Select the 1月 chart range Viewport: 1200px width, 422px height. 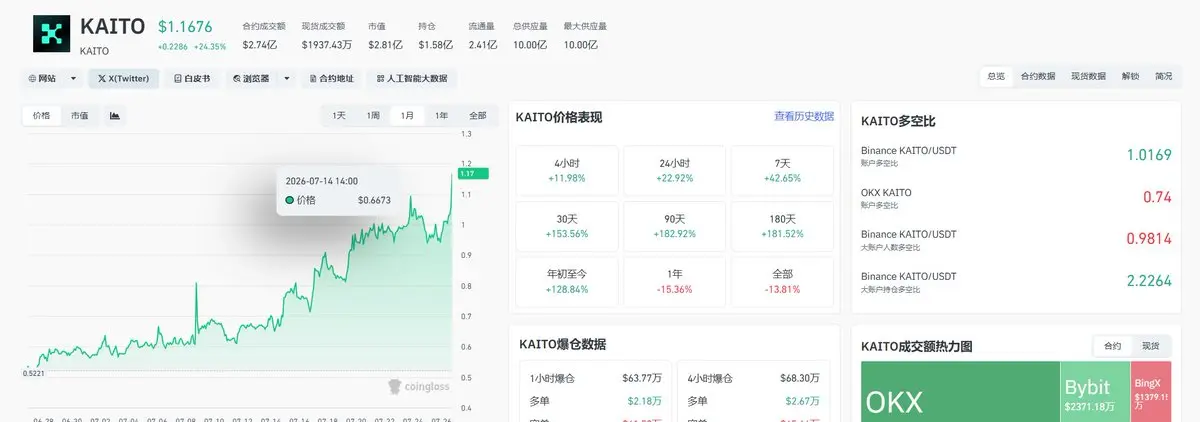[x=407, y=116]
